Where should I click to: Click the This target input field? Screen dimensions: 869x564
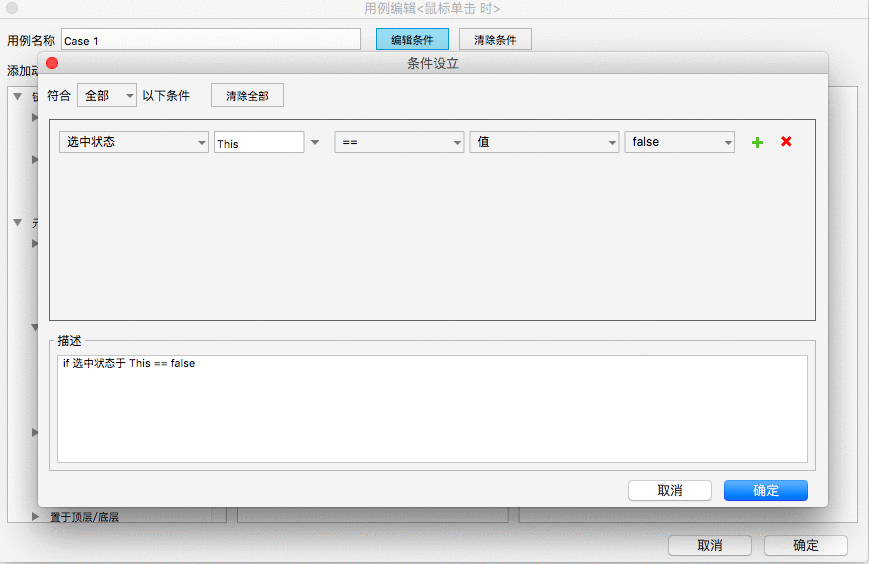pyautogui.click(x=259, y=142)
